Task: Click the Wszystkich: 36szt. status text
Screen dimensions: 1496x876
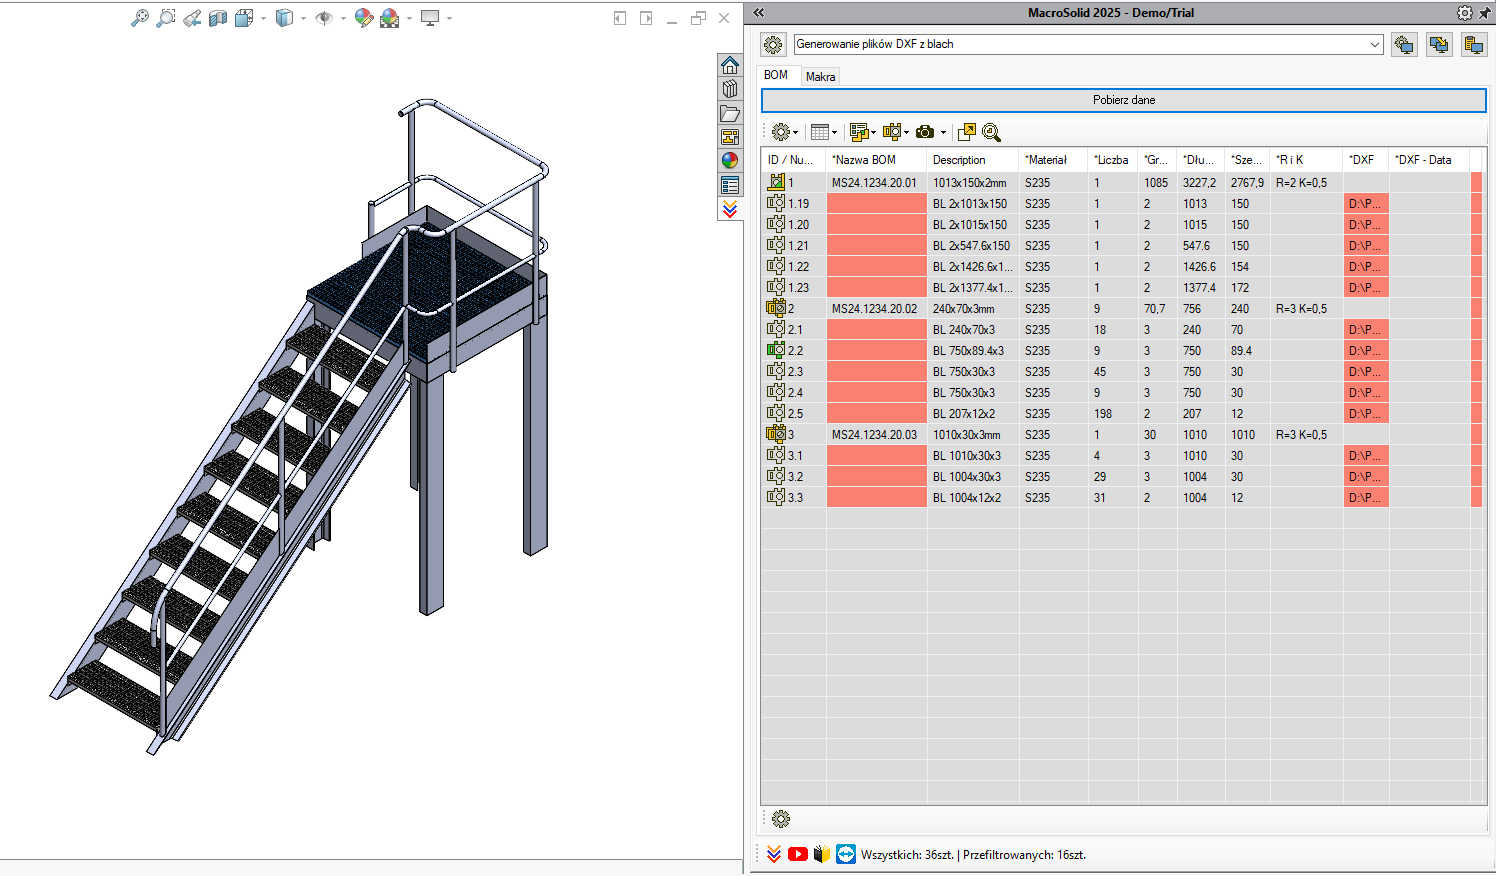Action: click(x=907, y=855)
